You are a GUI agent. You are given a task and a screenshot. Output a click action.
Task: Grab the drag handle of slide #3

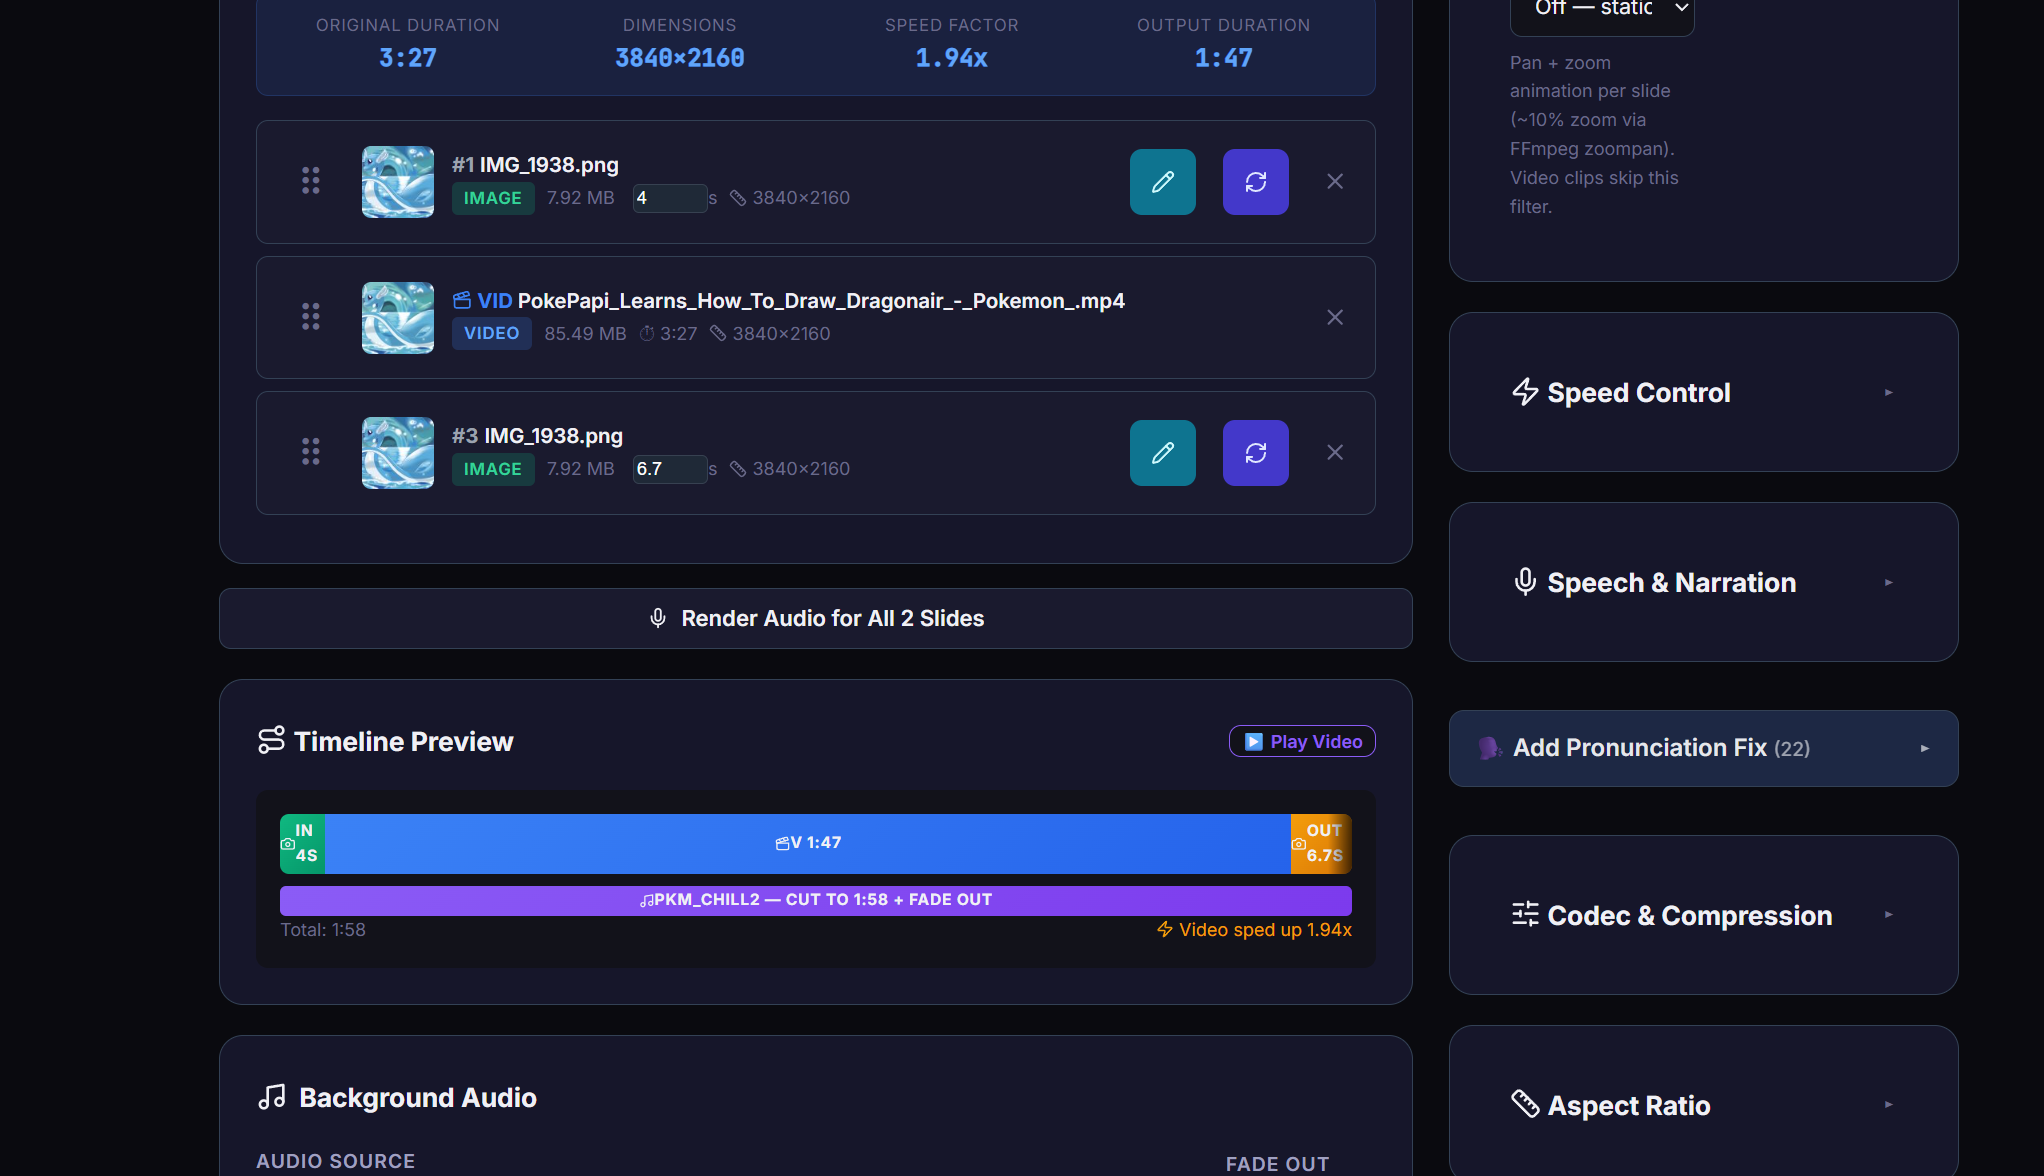point(311,452)
